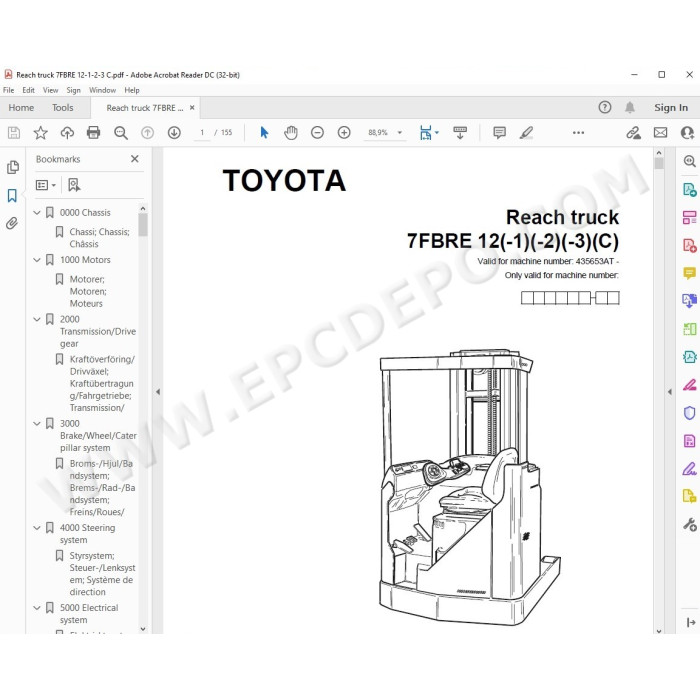Send file by email icon
This screenshot has width=700, height=700.
(x=660, y=133)
